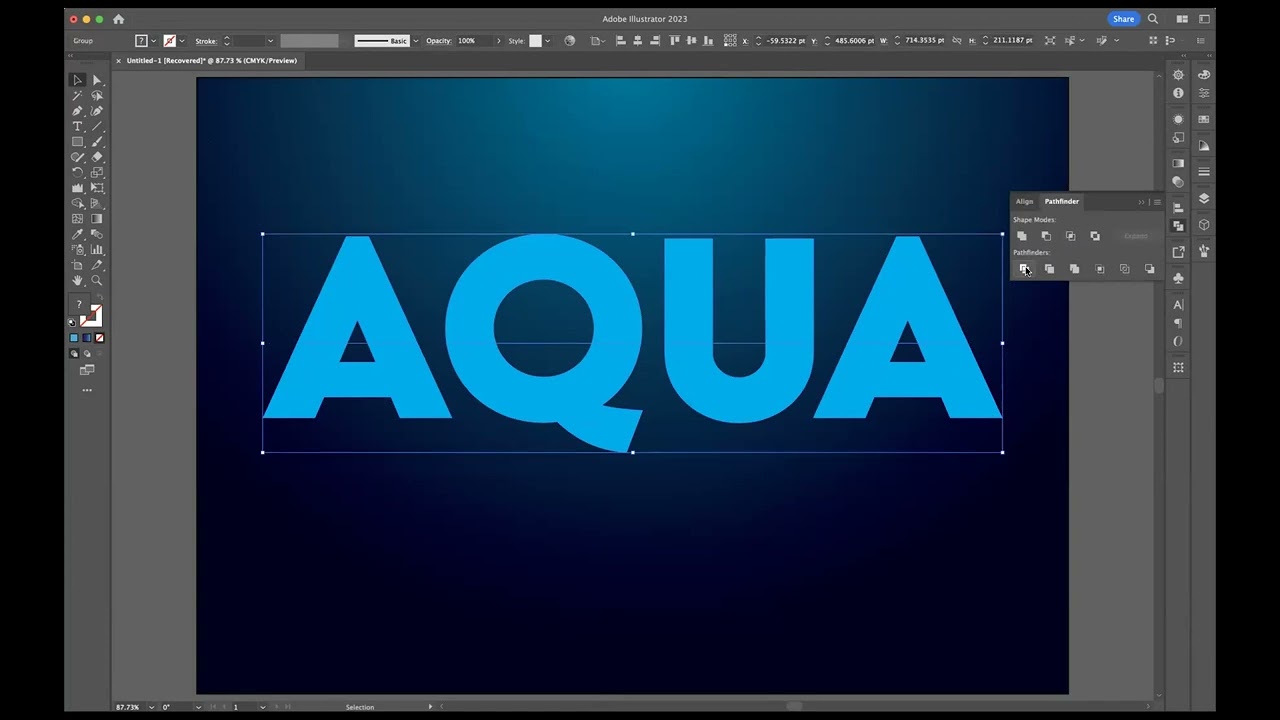Set the fill to None in toolbox
This screenshot has width=1280, height=720.
coord(99,338)
